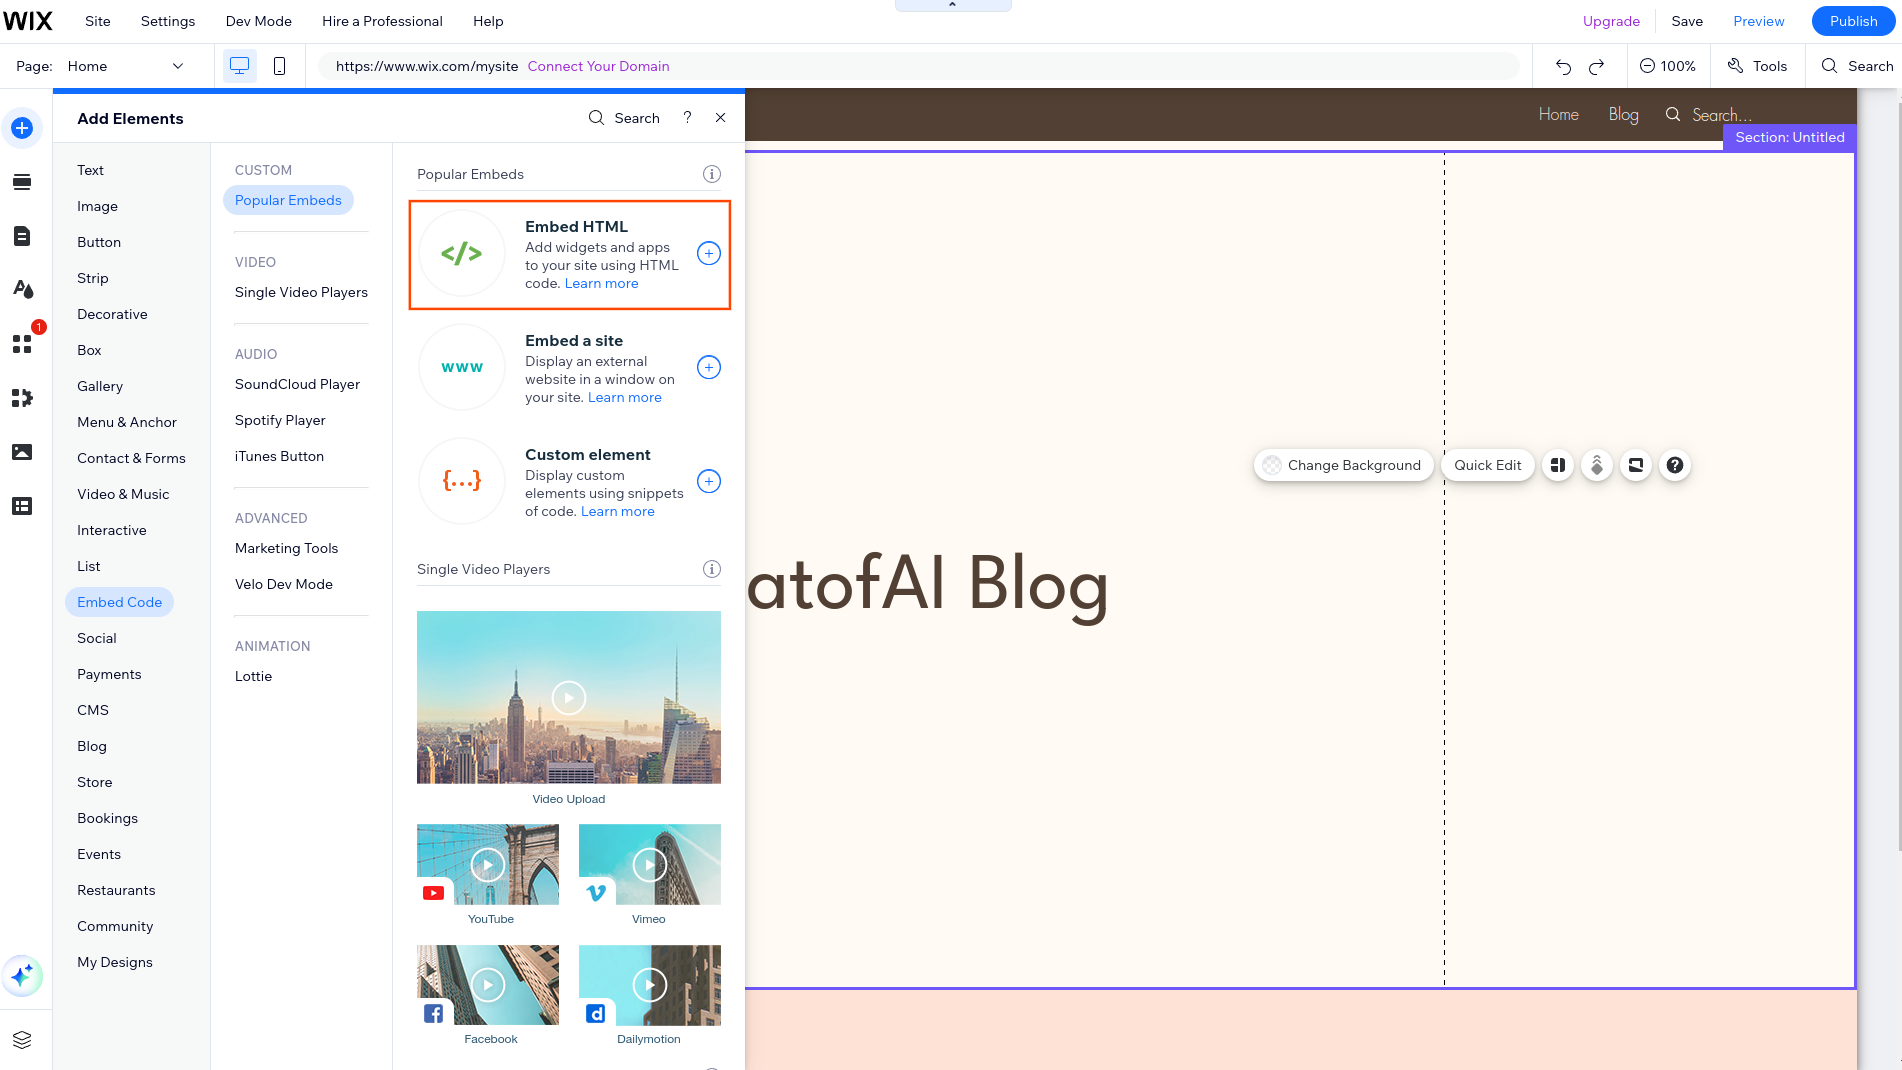Click the Add Elements plus icon in left sidebar
Screen dimensions: 1902x1070
[22, 128]
